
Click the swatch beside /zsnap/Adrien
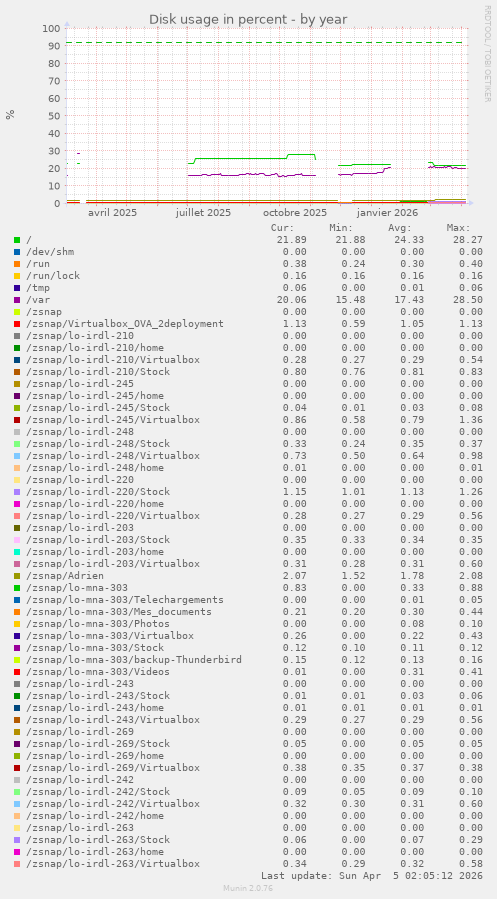pos(17,576)
